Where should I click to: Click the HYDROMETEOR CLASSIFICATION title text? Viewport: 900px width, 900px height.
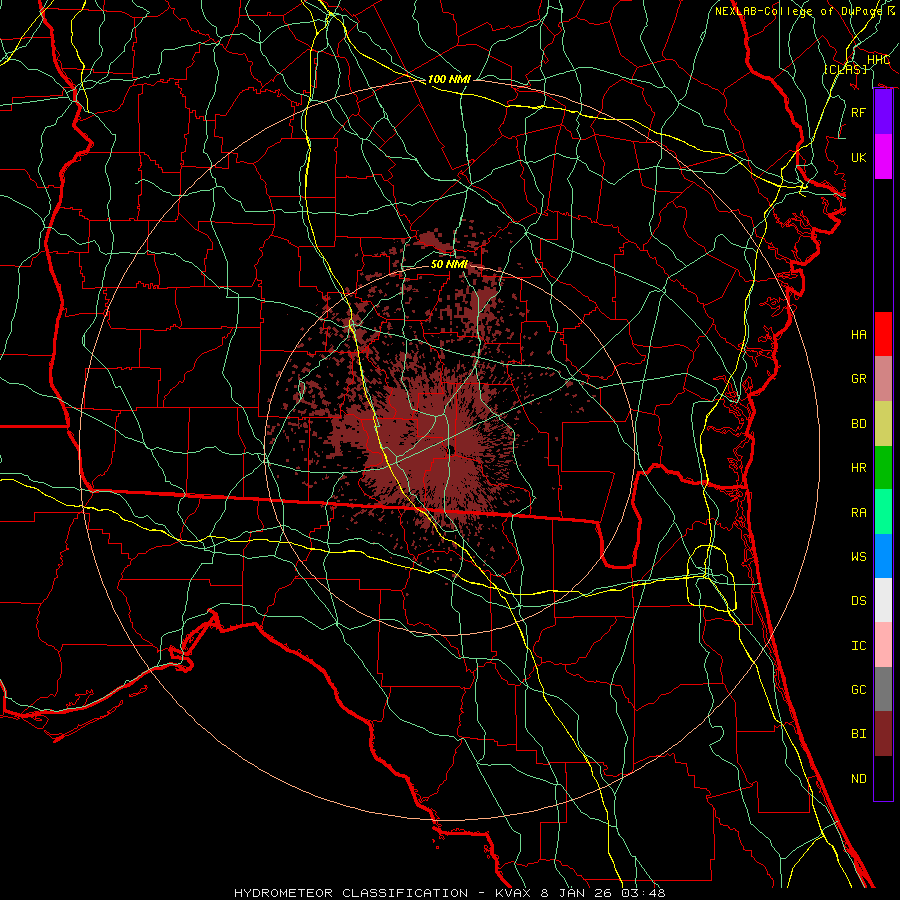pyautogui.click(x=351, y=893)
